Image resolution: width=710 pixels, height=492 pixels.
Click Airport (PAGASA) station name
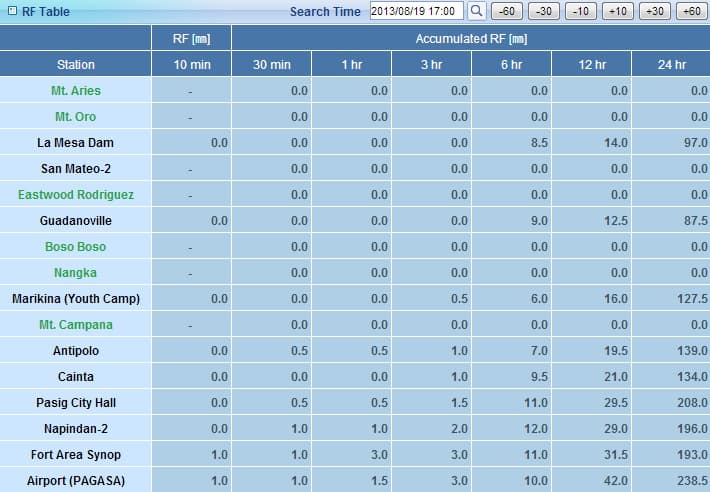75,481
